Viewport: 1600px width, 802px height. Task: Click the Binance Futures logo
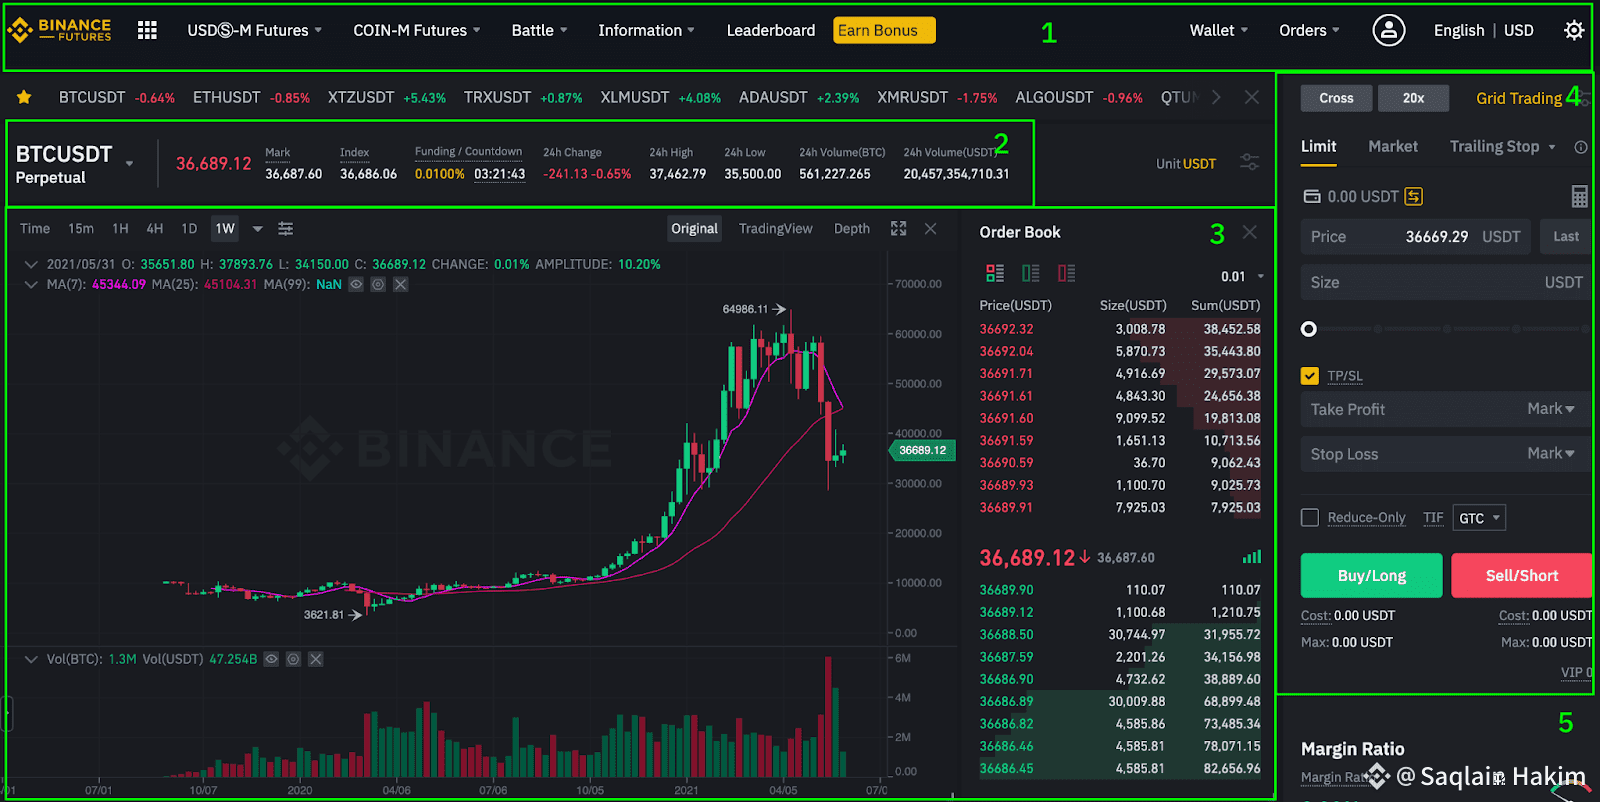click(60, 30)
